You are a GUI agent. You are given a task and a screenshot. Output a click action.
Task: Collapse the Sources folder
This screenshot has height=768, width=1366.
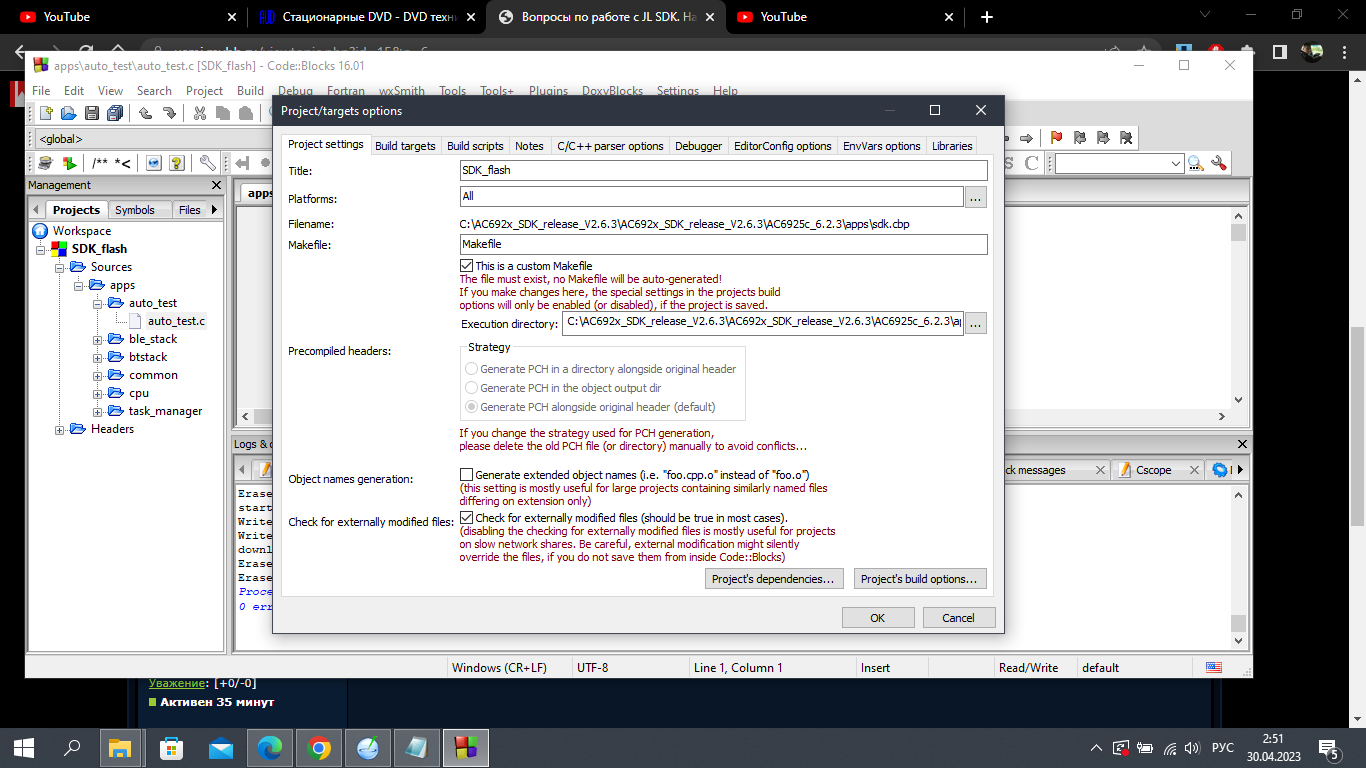pyautogui.click(x=60, y=267)
